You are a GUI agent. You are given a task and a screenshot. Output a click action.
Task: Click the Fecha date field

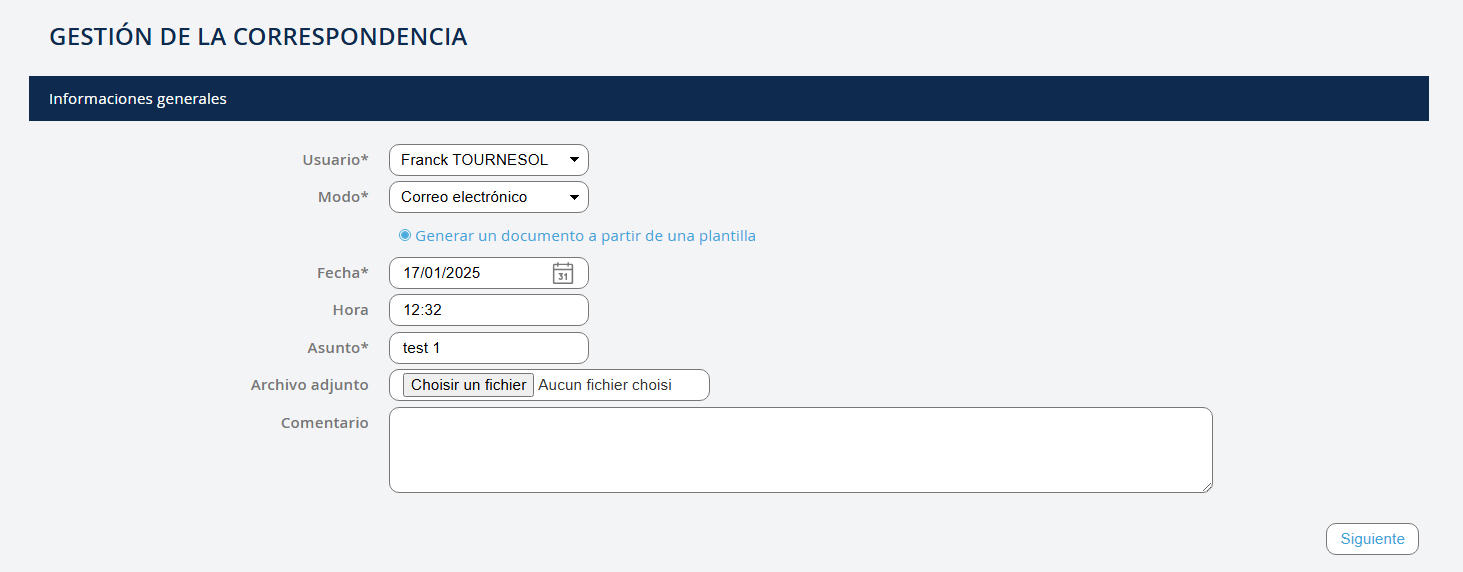pos(470,273)
